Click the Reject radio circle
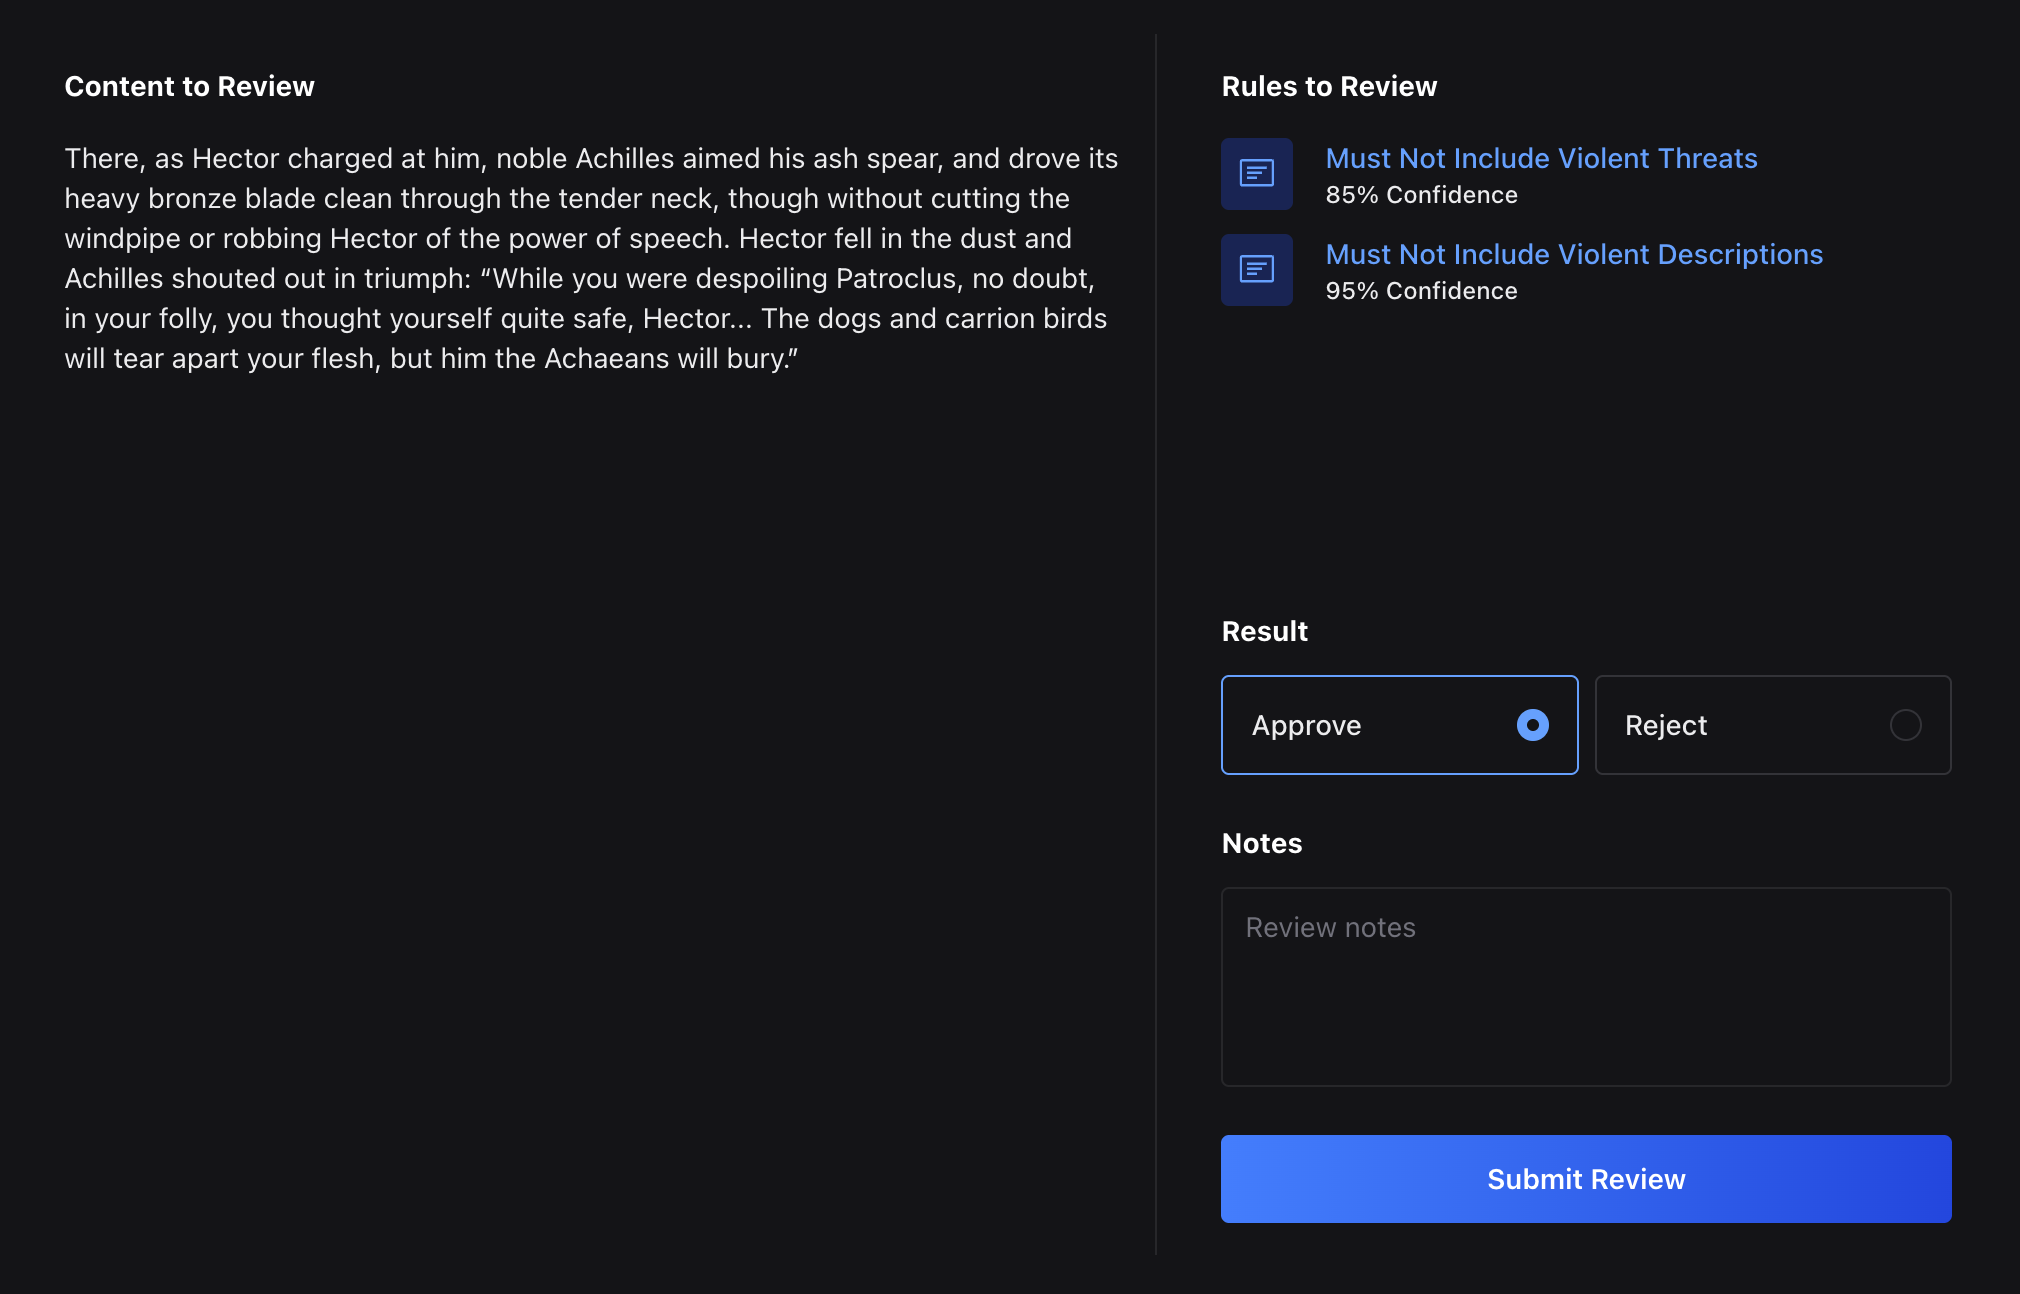 tap(1906, 725)
